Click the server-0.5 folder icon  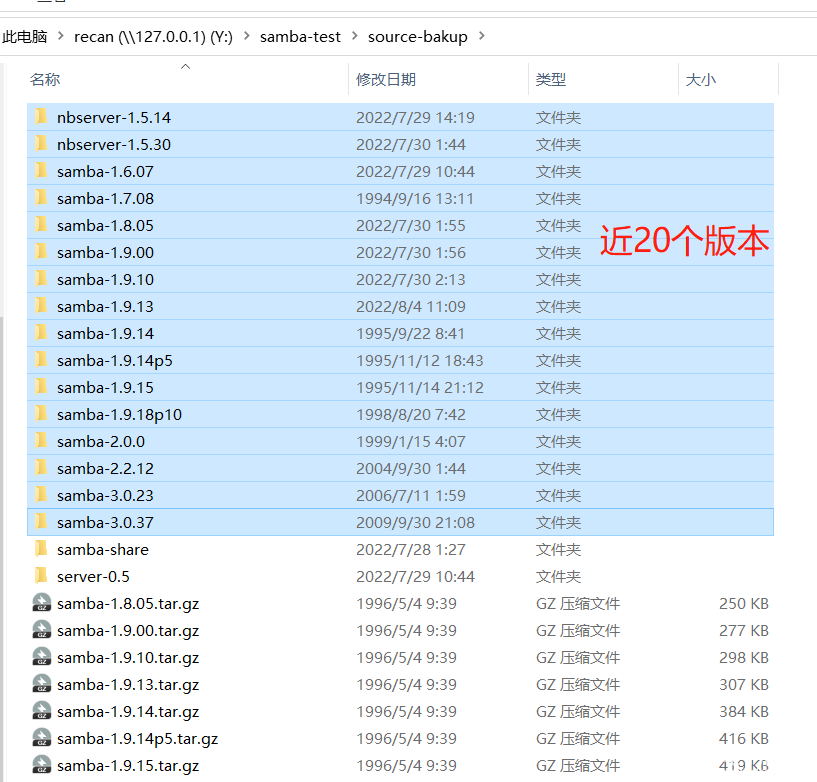tap(41, 577)
